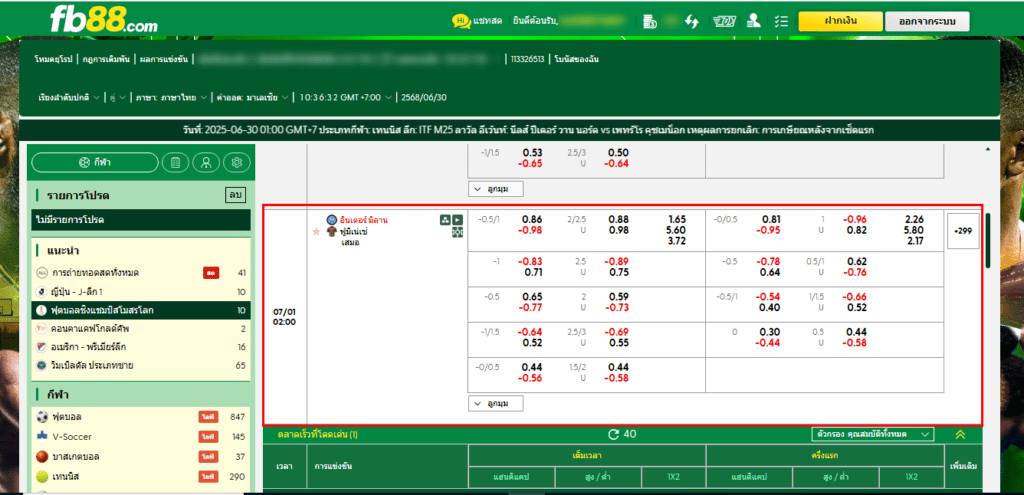Viewport: 1024px width, 495px height.
Task: Click the กีฬา sports pill button
Action: pyautogui.click(x=95, y=163)
